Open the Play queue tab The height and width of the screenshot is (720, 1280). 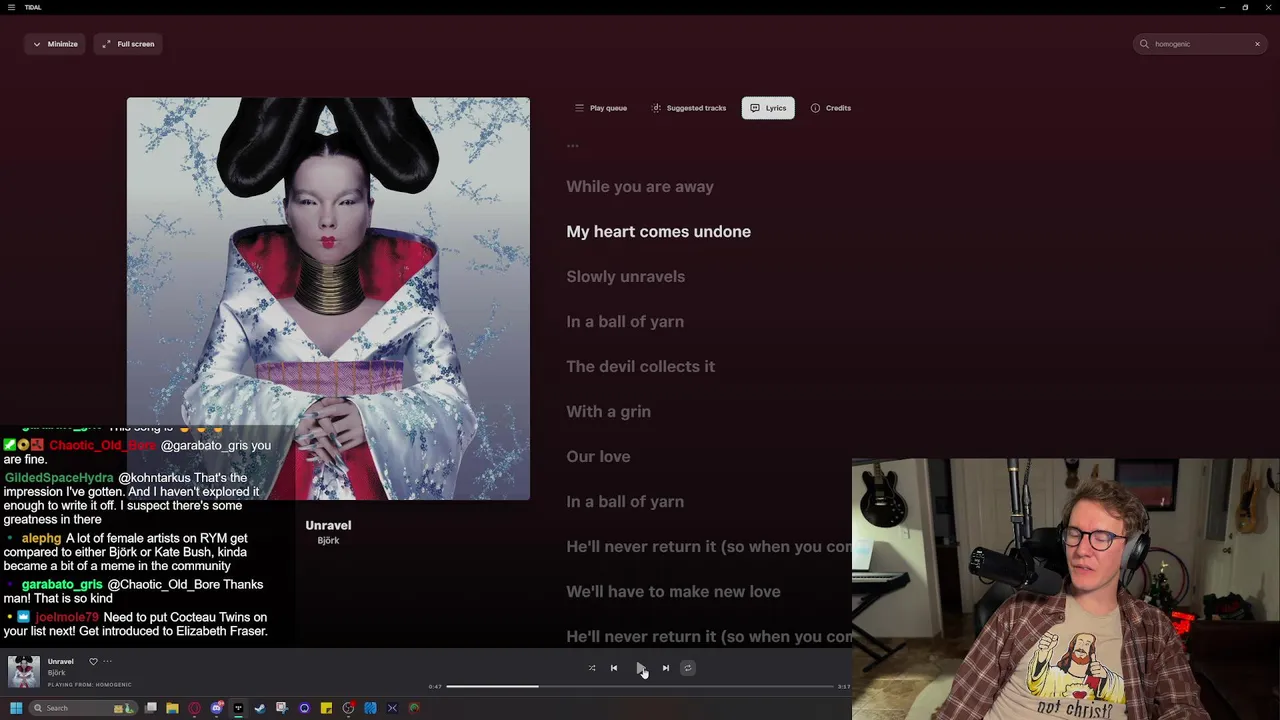tap(601, 108)
